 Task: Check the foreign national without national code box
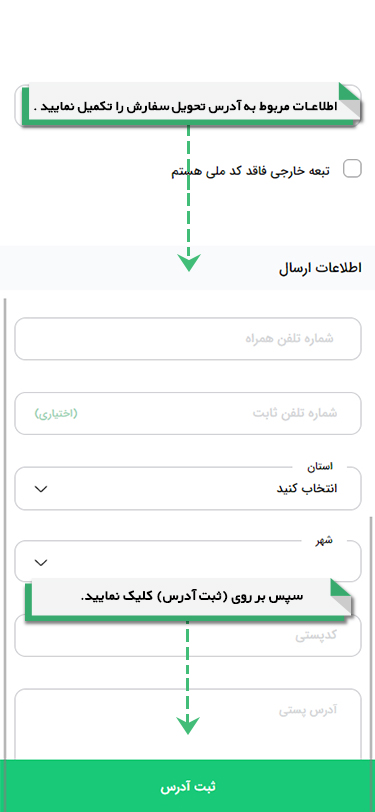353,169
